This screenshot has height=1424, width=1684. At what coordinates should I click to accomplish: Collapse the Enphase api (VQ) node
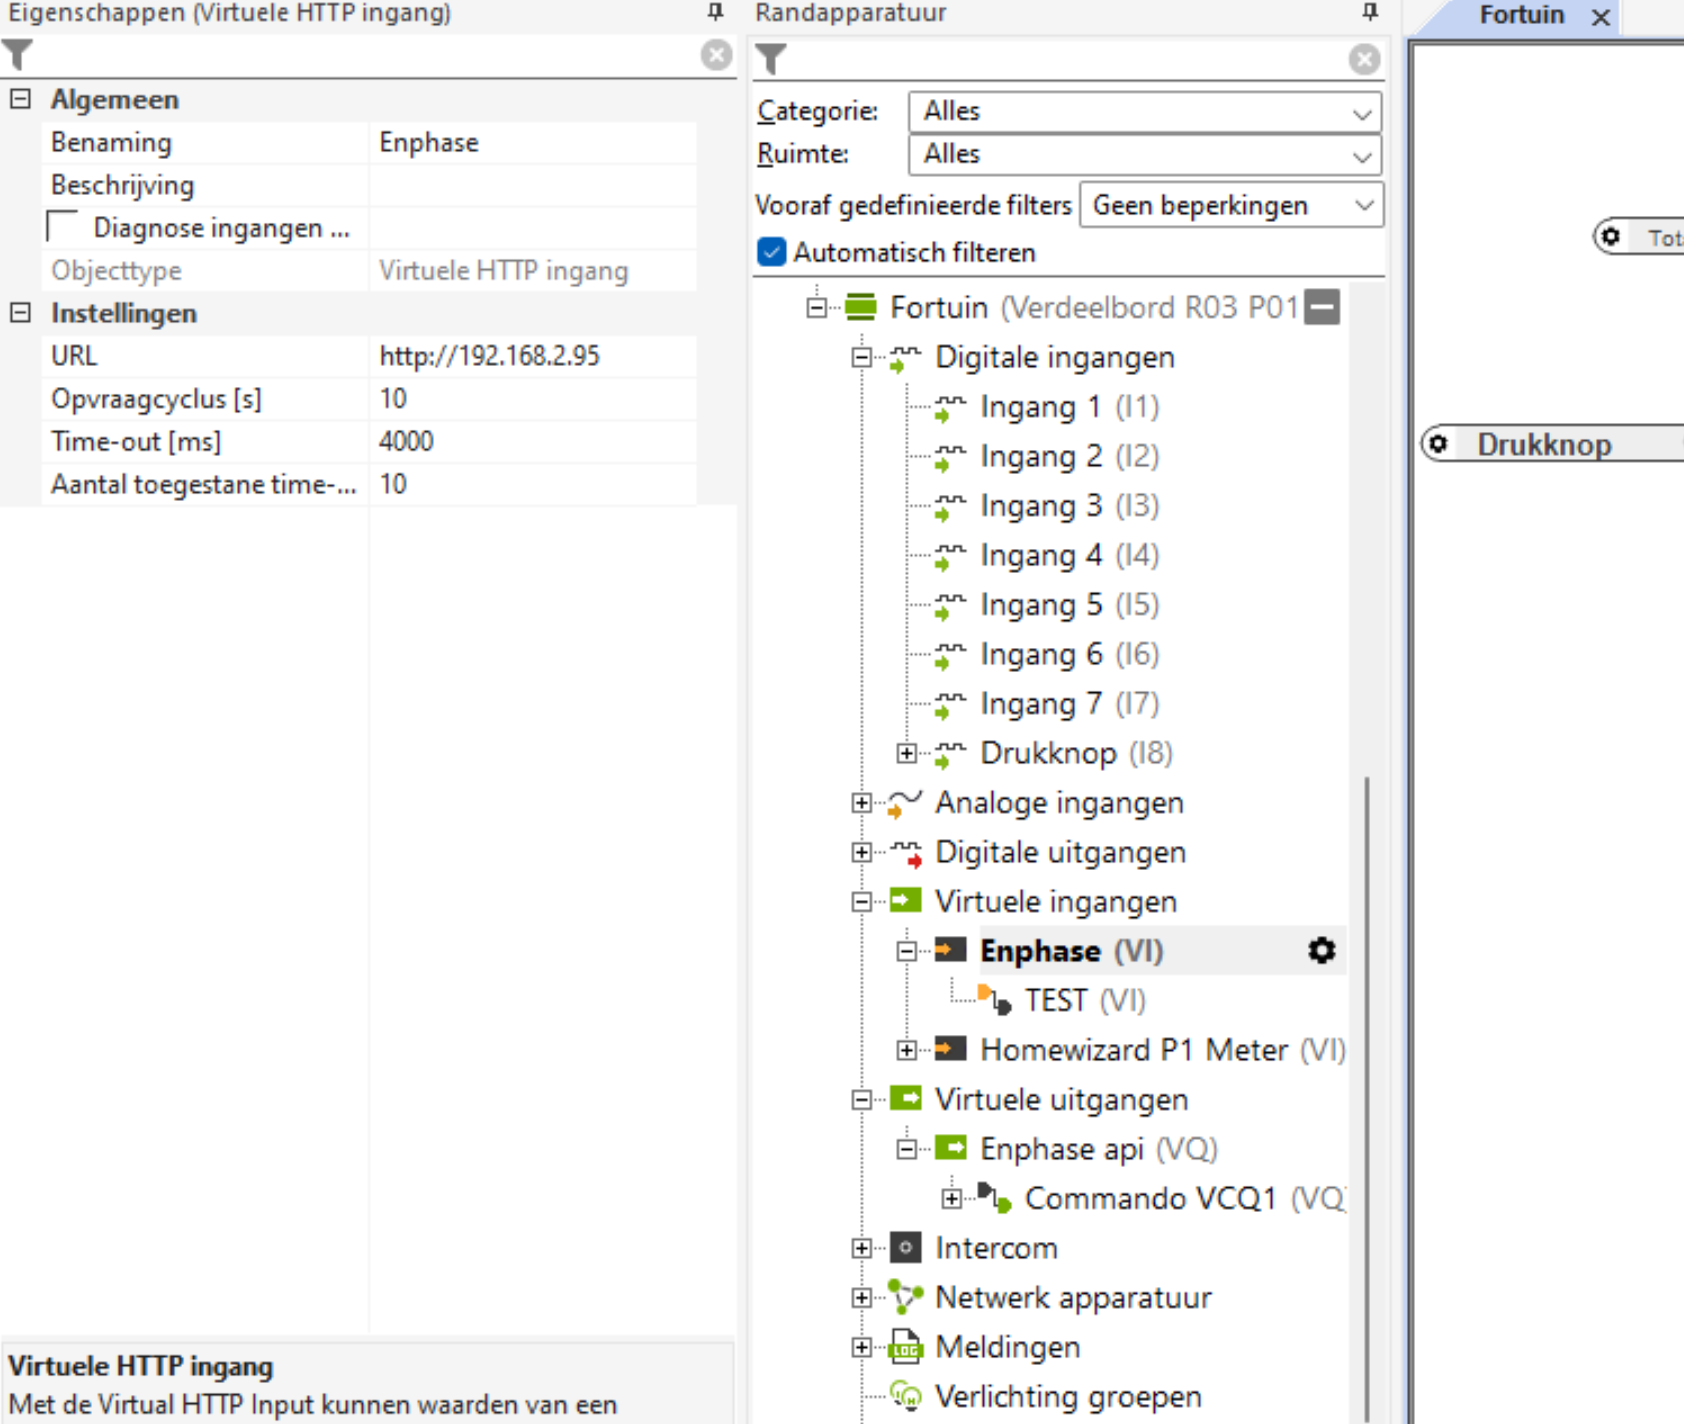click(906, 1149)
